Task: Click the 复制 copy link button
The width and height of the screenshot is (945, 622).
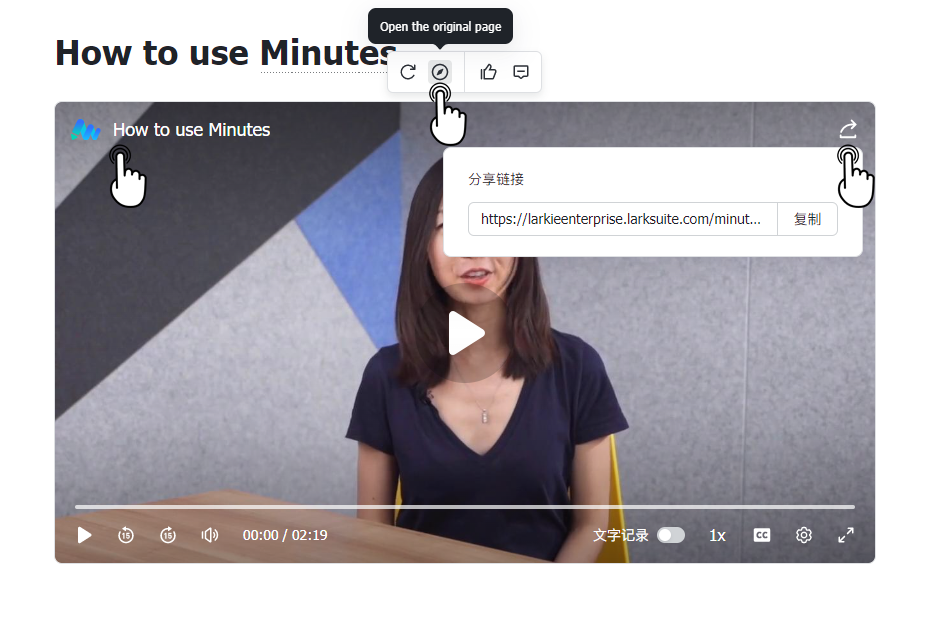Action: click(x=807, y=219)
